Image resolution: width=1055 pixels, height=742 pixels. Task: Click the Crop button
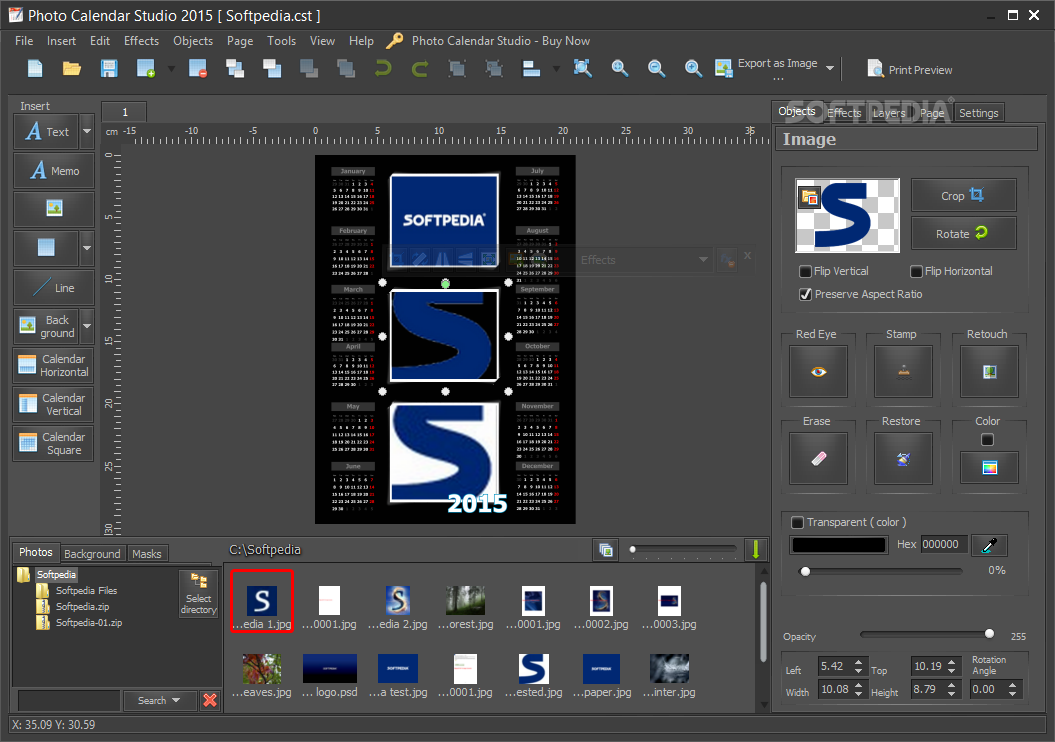tap(963, 195)
